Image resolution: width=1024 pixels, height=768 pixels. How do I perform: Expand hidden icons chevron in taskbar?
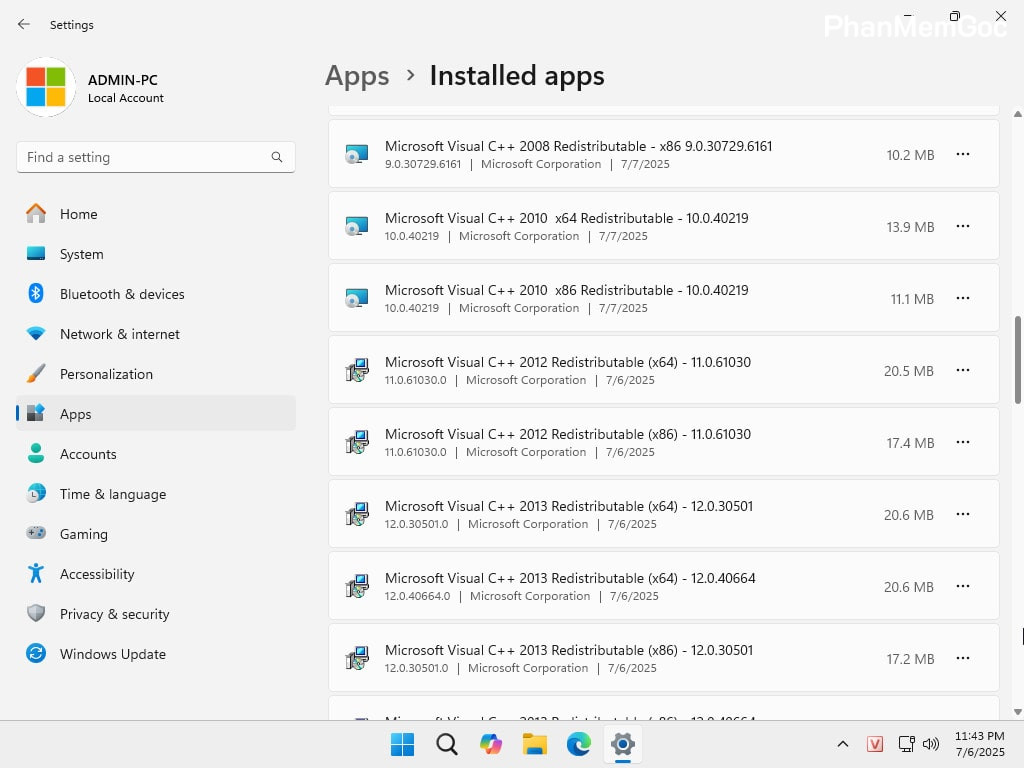[843, 744]
